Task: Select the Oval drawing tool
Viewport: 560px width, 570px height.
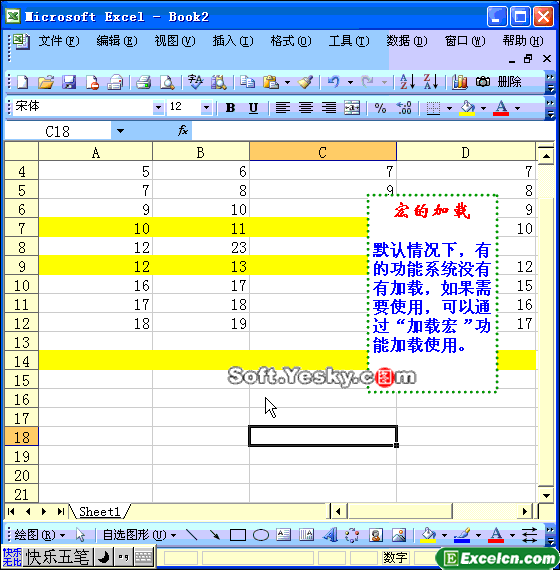Action: coord(261,535)
